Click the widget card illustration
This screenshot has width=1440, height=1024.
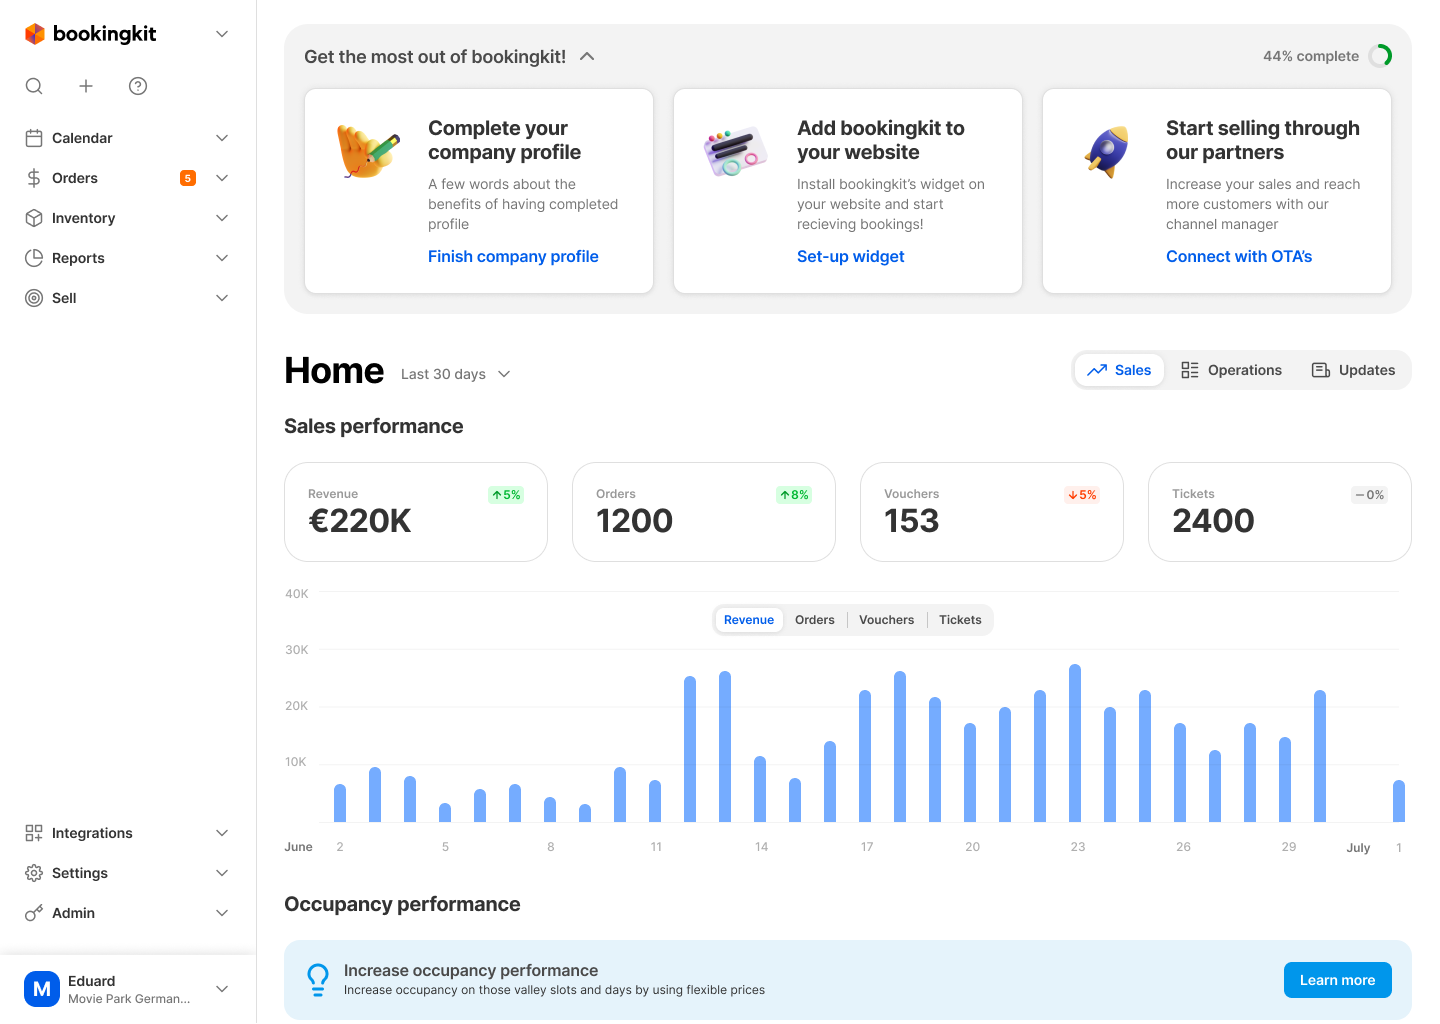pyautogui.click(x=735, y=152)
